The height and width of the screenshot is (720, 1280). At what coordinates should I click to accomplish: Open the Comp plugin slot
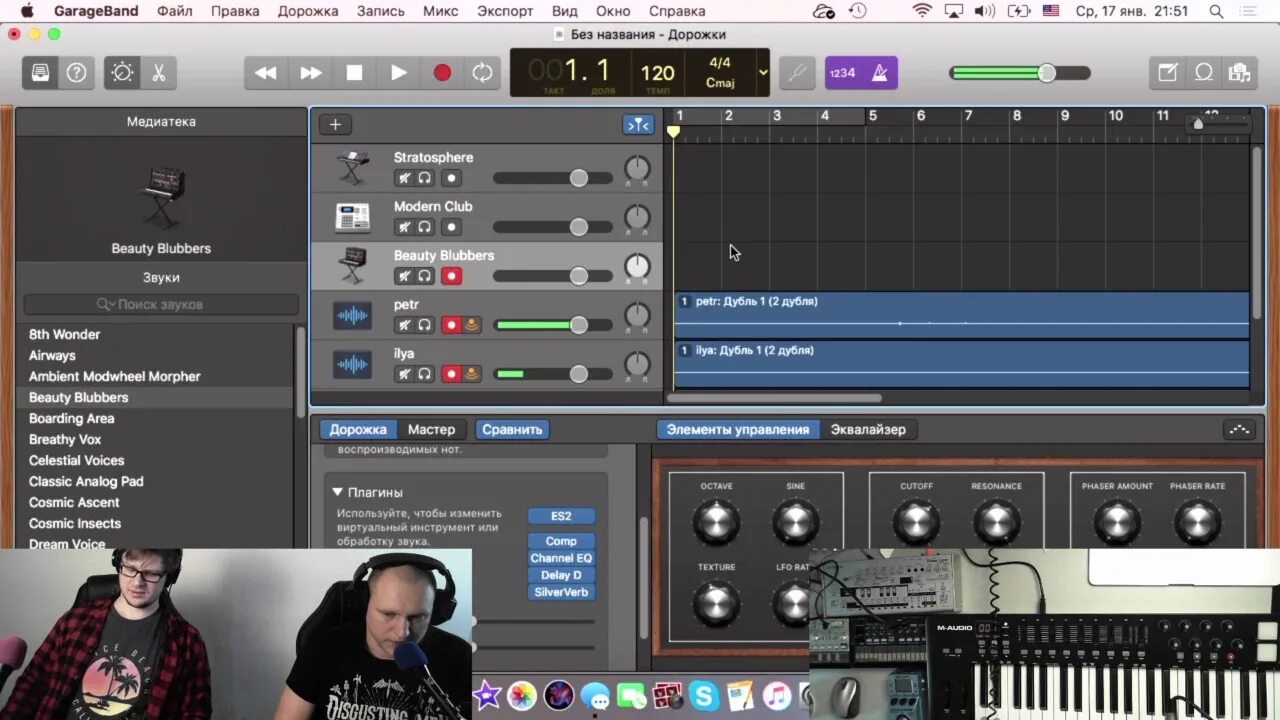click(561, 541)
